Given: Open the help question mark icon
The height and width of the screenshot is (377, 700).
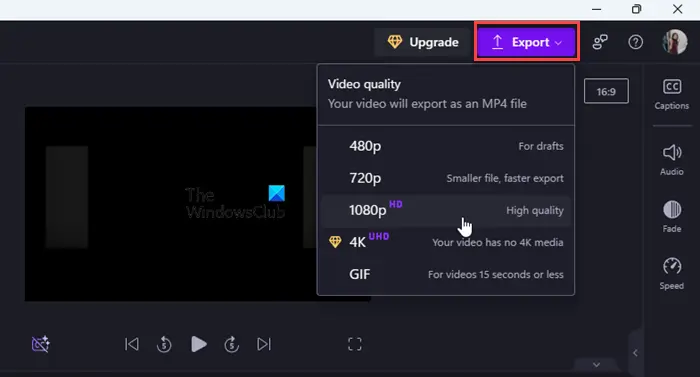Looking at the screenshot, I should tap(635, 42).
